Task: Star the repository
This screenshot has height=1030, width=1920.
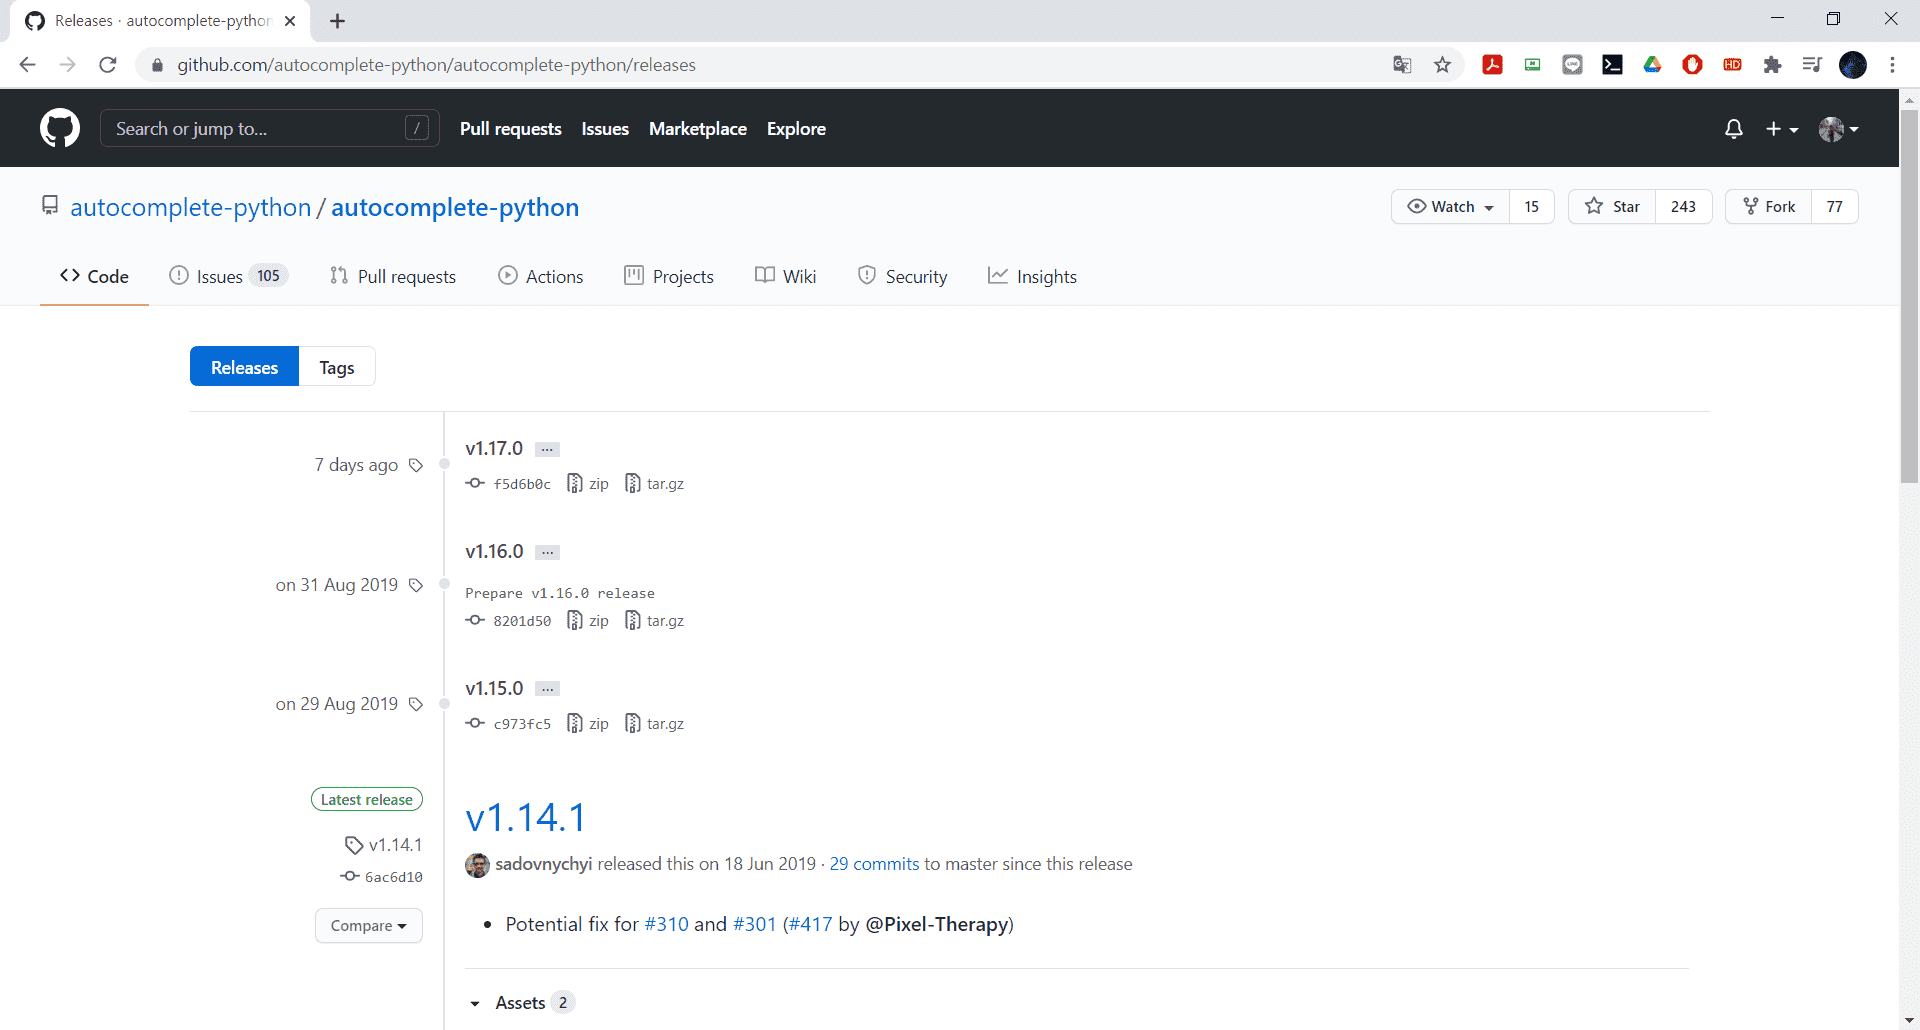Action: point(1612,206)
